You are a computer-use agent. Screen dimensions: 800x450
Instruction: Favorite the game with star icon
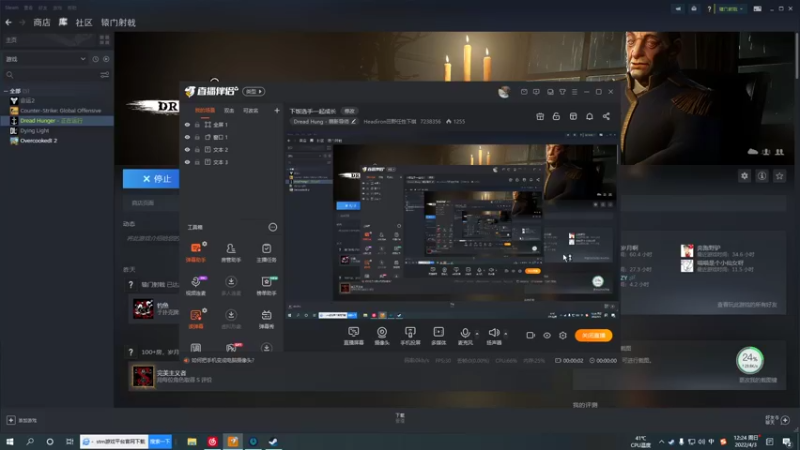pyautogui.click(x=779, y=176)
